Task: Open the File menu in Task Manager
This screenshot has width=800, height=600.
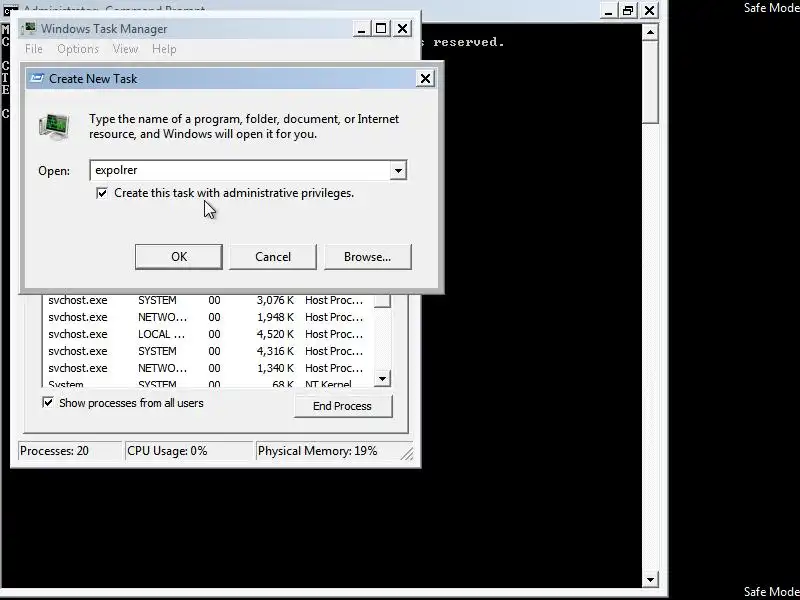Action: [34, 49]
